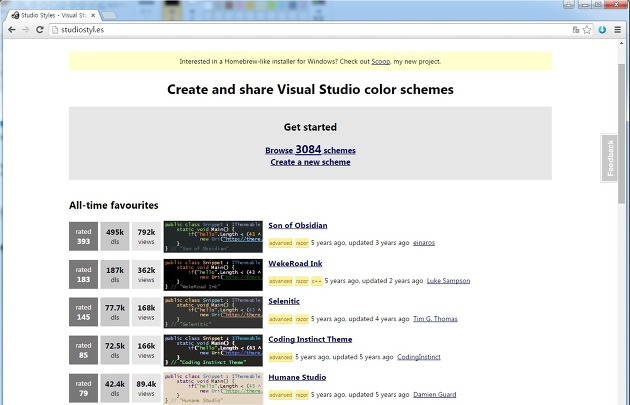This screenshot has height=405, width=630.
Task: Click the scrollbar up arrow
Action: (622, 43)
